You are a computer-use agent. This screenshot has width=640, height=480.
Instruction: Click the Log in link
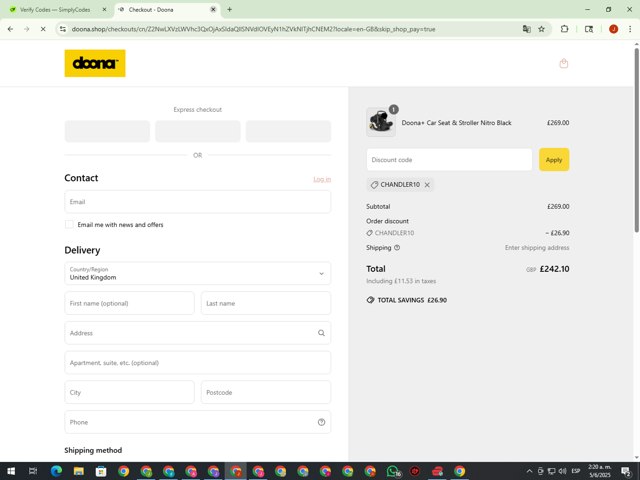(x=322, y=179)
